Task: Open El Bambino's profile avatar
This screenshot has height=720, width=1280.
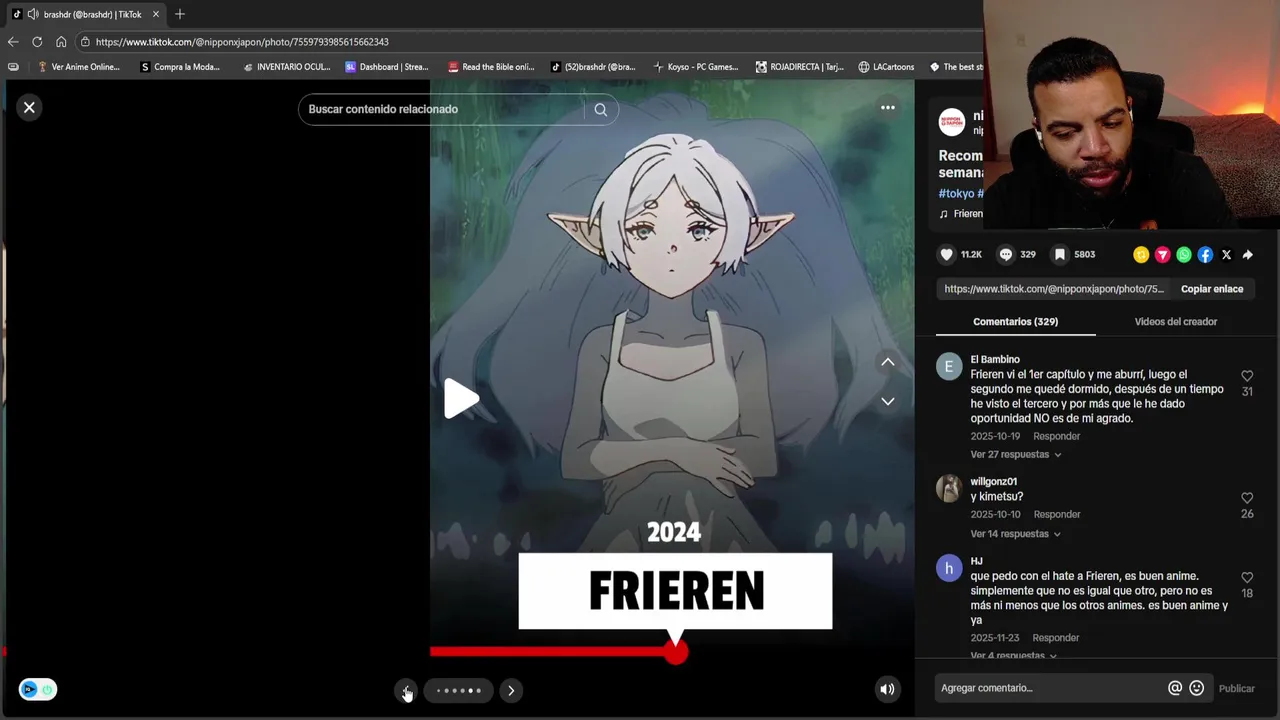Action: (x=948, y=367)
